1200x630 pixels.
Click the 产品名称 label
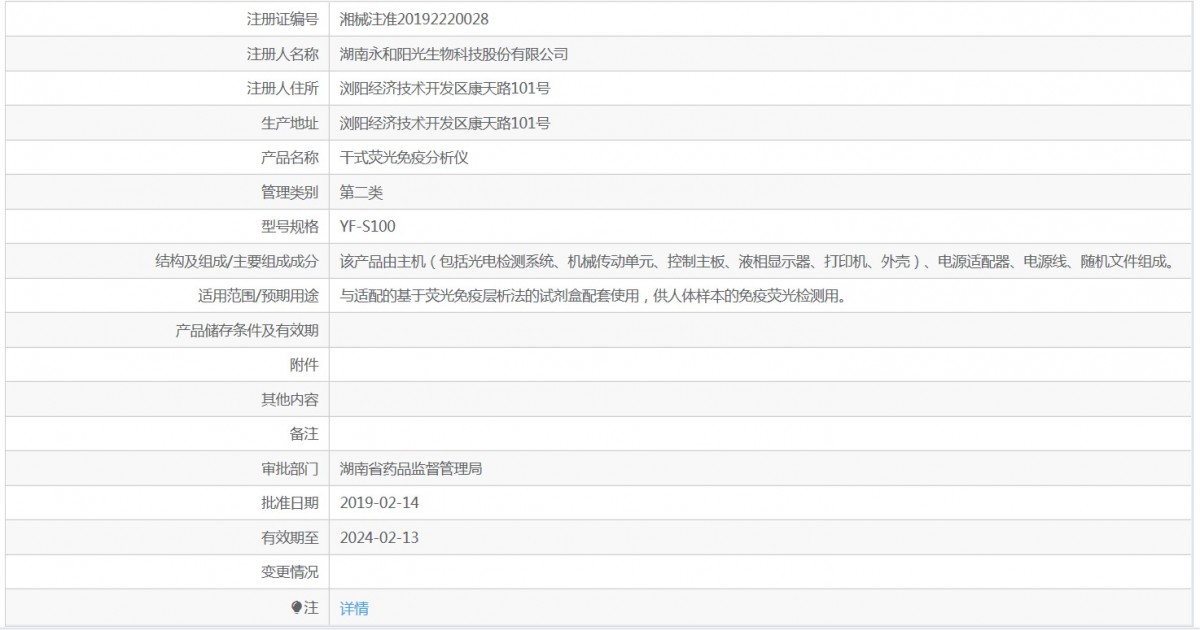[x=289, y=157]
